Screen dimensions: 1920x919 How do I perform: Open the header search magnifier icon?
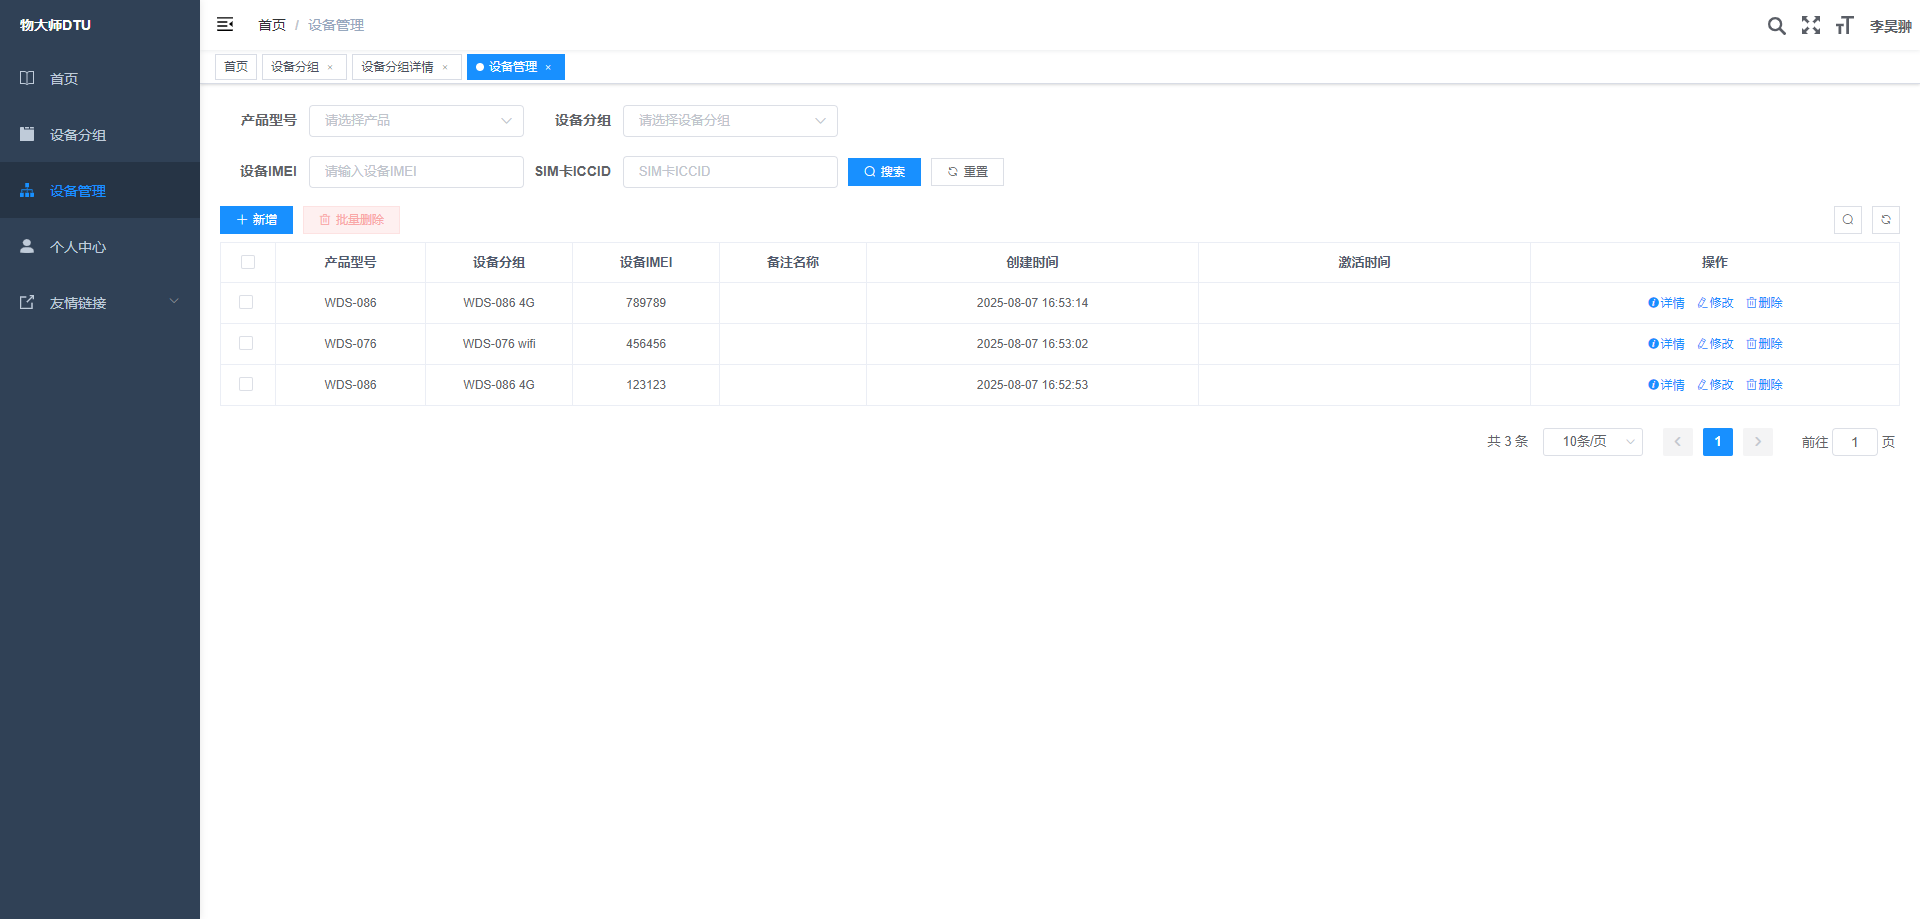pyautogui.click(x=1776, y=26)
